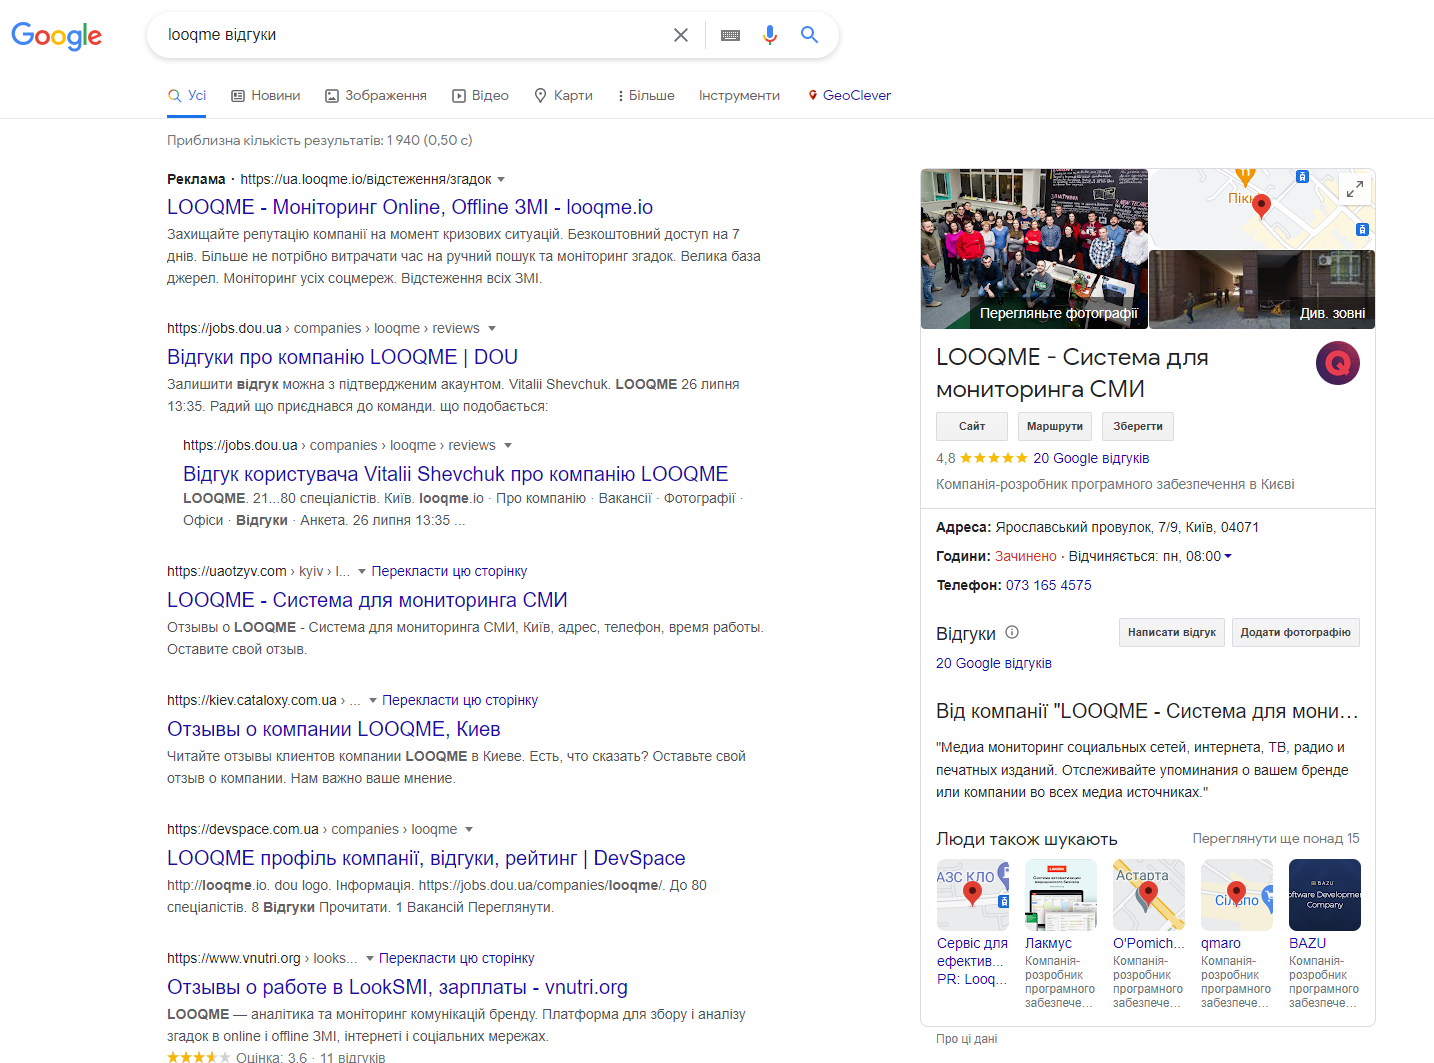This screenshot has width=1434, height=1063.
Task: Open LOOQME Моніторинг Online ad result
Action: coord(410,207)
